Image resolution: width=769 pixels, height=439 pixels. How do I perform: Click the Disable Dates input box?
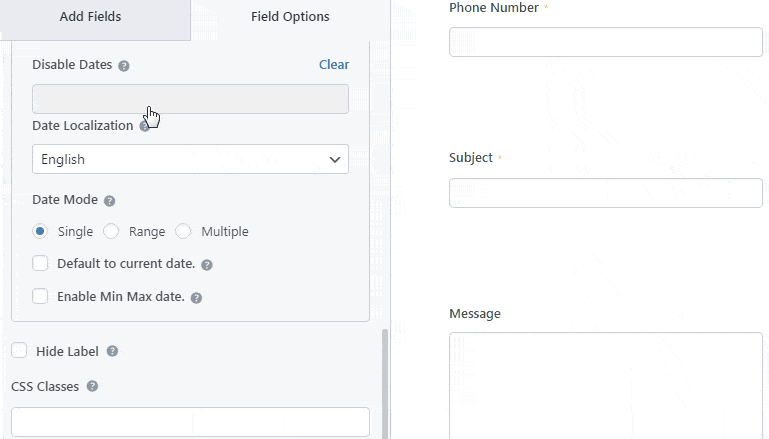point(190,99)
